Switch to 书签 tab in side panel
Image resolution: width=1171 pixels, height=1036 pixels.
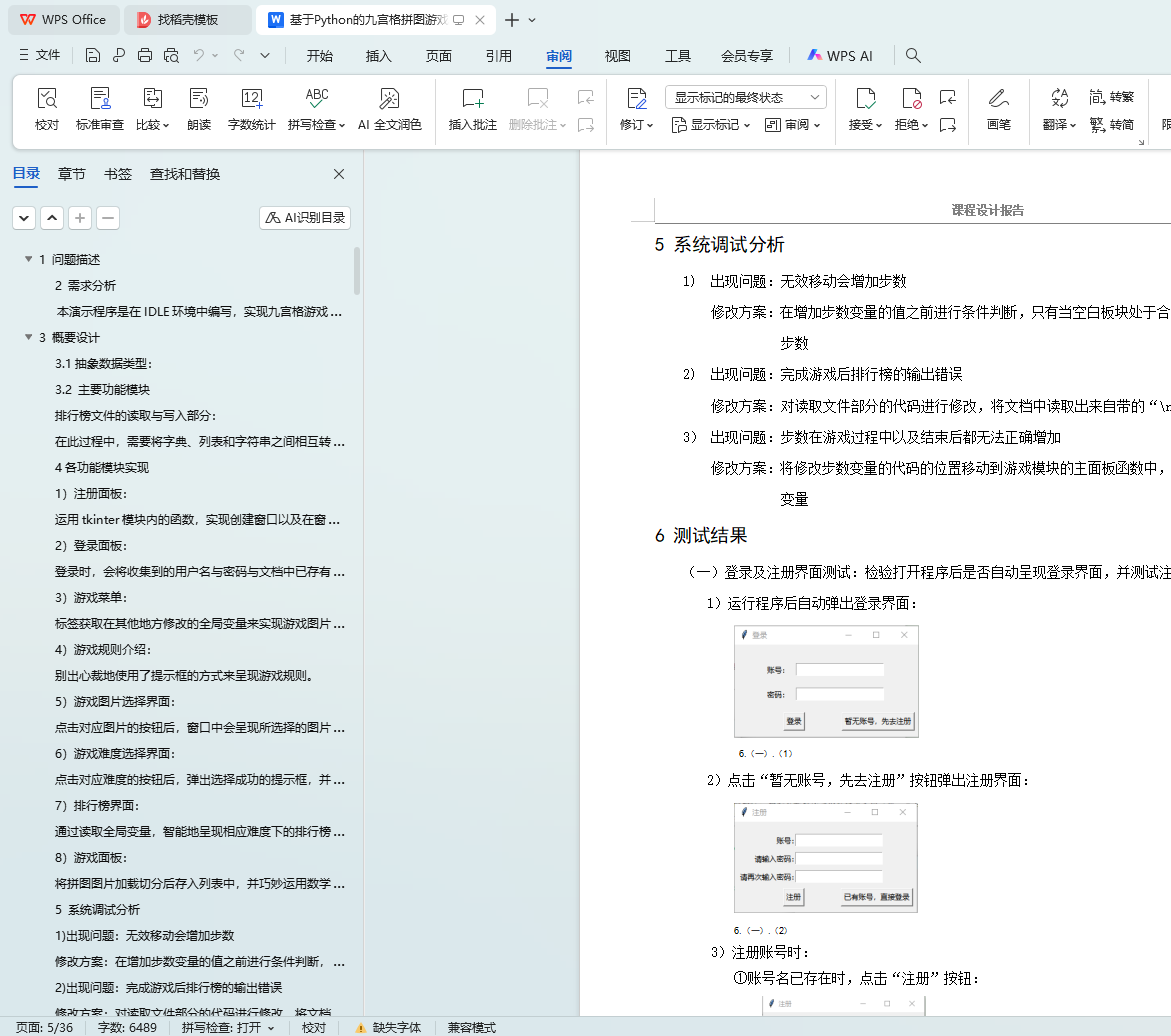[117, 174]
